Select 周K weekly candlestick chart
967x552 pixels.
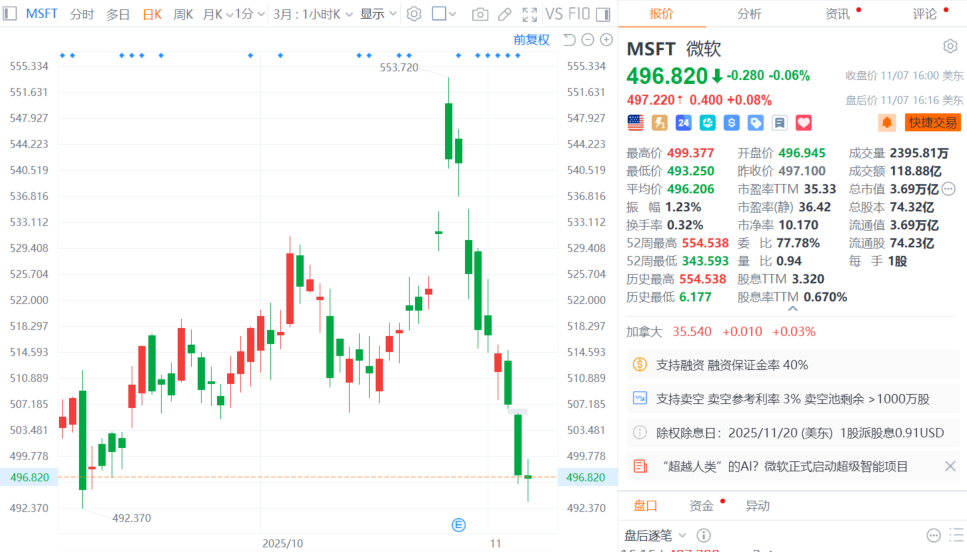(183, 14)
